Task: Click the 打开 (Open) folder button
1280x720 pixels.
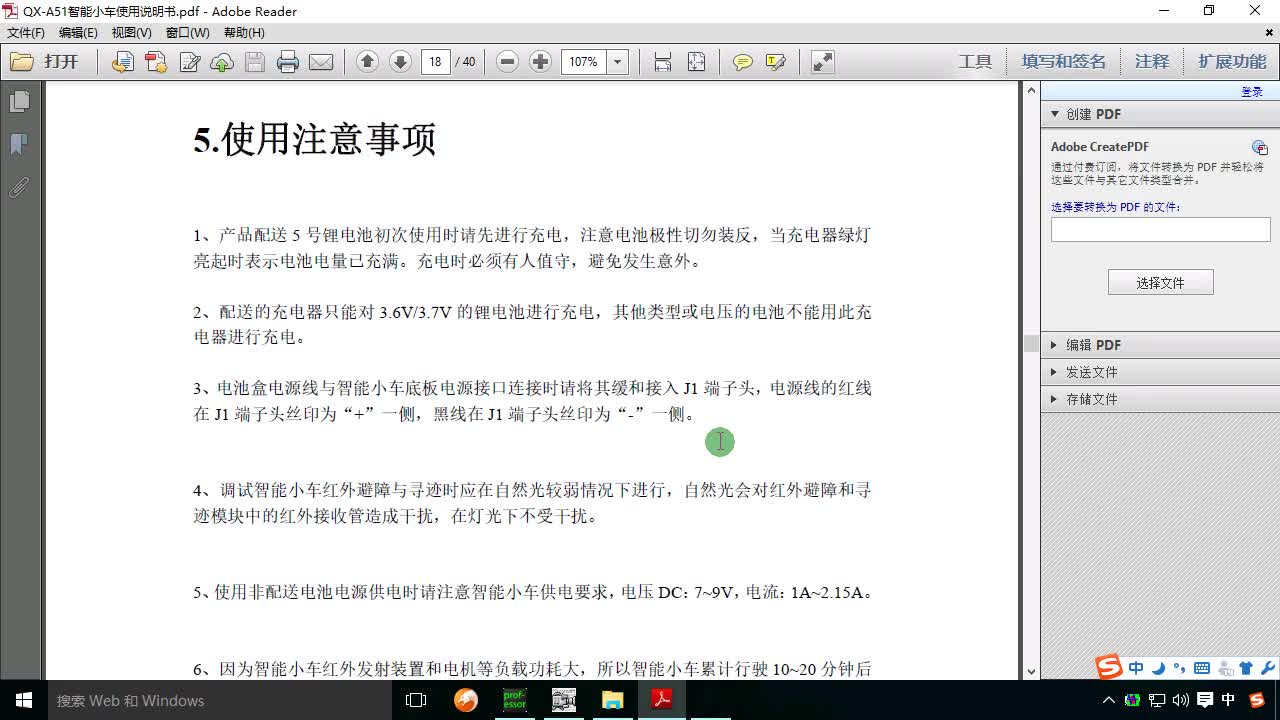Action: [45, 62]
